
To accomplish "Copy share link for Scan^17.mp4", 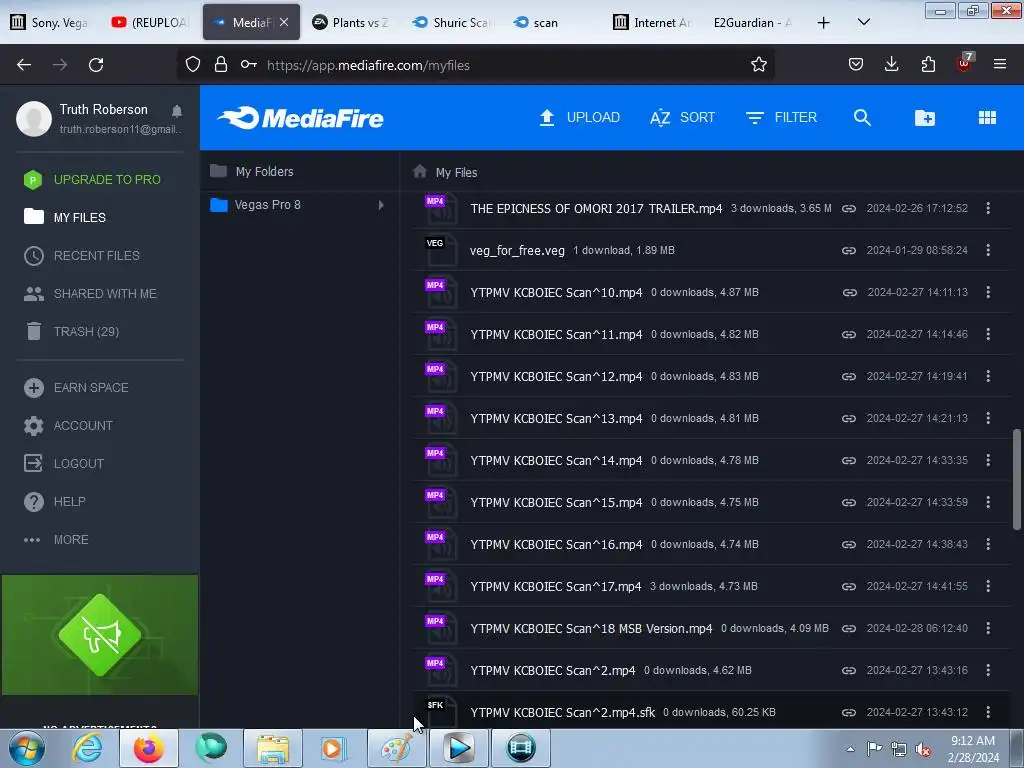I will pos(848,586).
